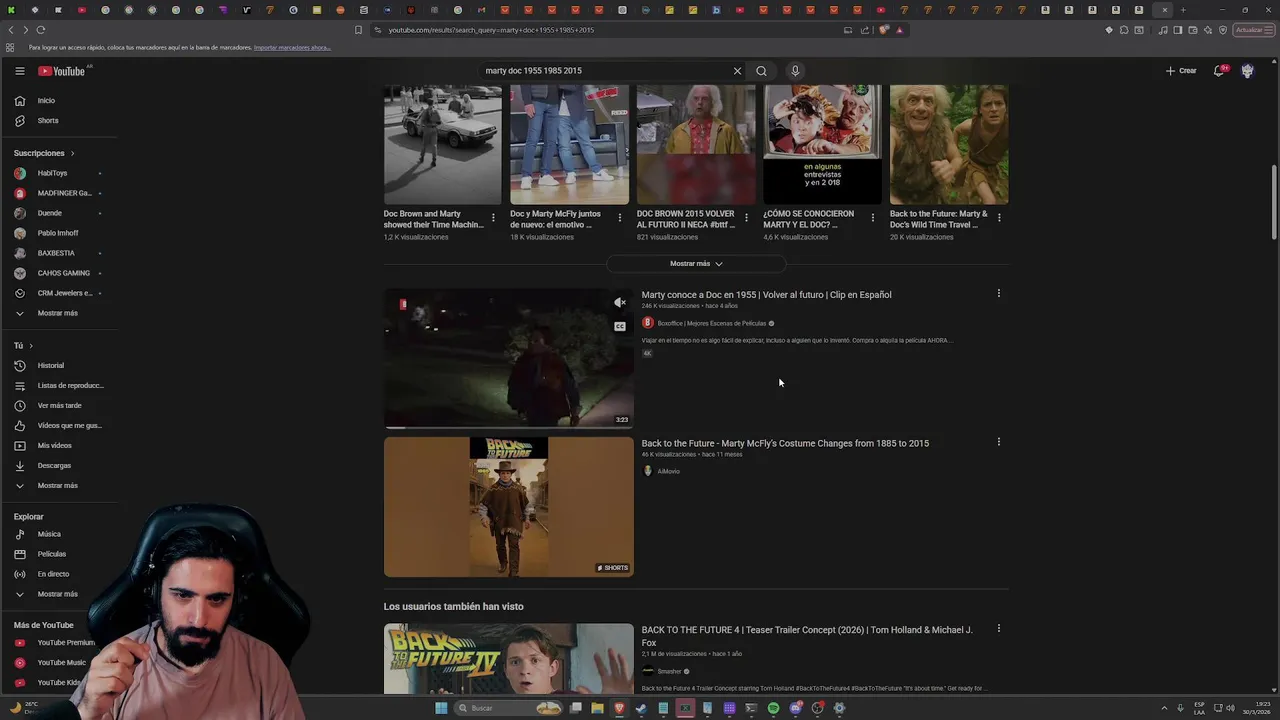Screen dimensions: 1280x720
Task: Open the YouTube hamburger guide menu
Action: (19, 71)
